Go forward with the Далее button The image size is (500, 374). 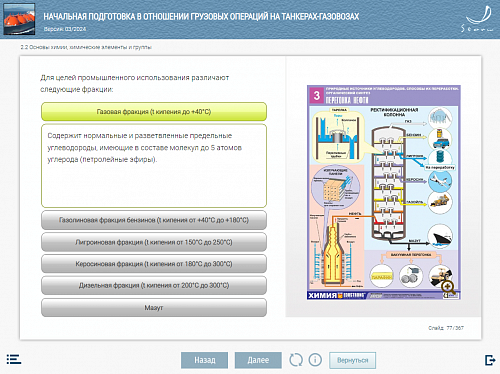(258, 360)
